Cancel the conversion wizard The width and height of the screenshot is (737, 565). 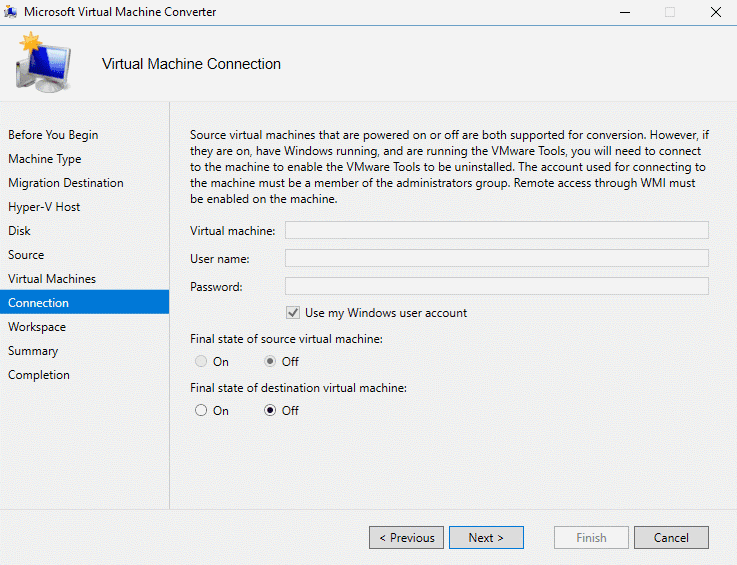tap(671, 538)
